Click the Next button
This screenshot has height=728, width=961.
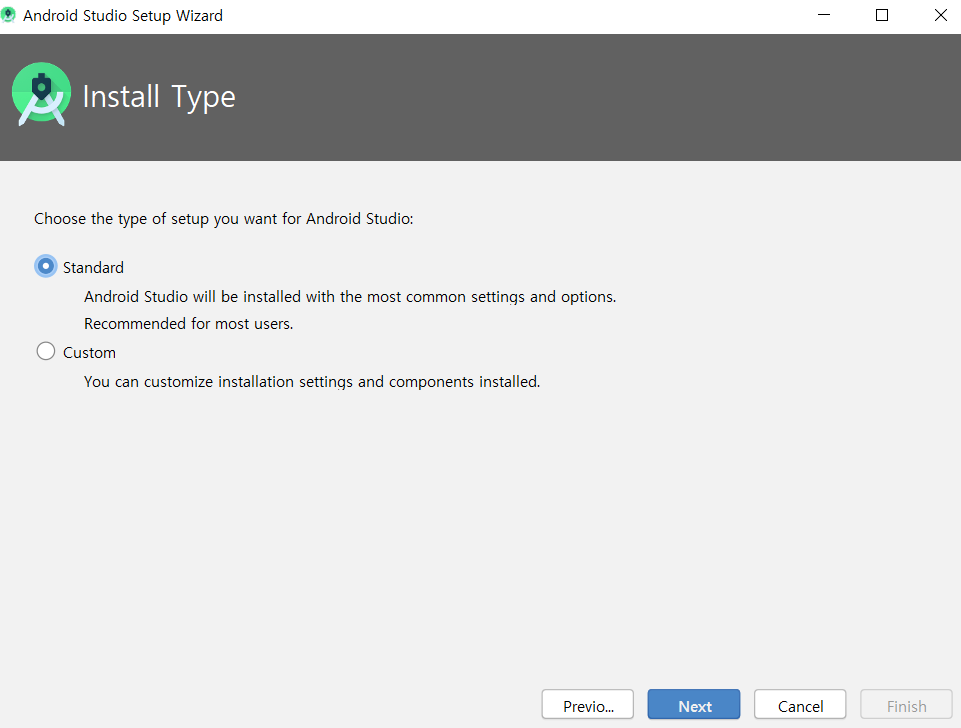pos(694,705)
